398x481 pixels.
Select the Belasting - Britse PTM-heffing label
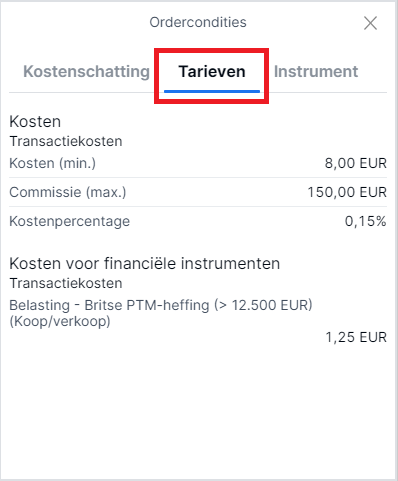pyautogui.click(x=161, y=305)
